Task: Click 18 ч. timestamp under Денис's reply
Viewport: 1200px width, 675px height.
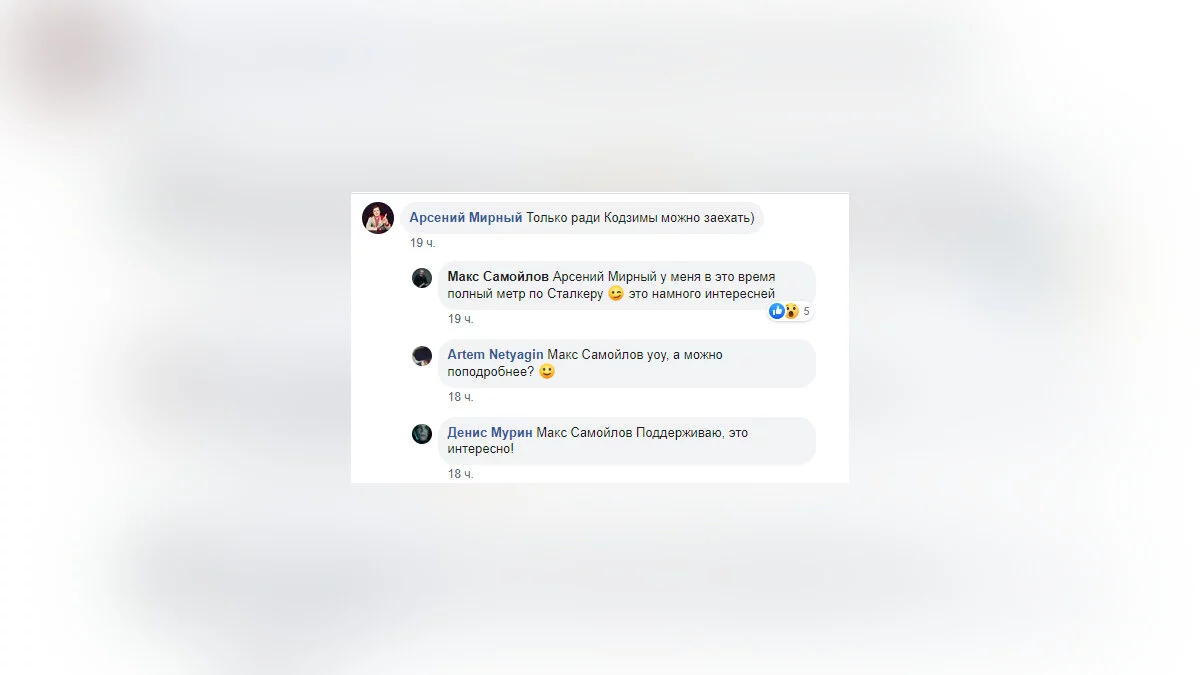Action: coord(461,474)
